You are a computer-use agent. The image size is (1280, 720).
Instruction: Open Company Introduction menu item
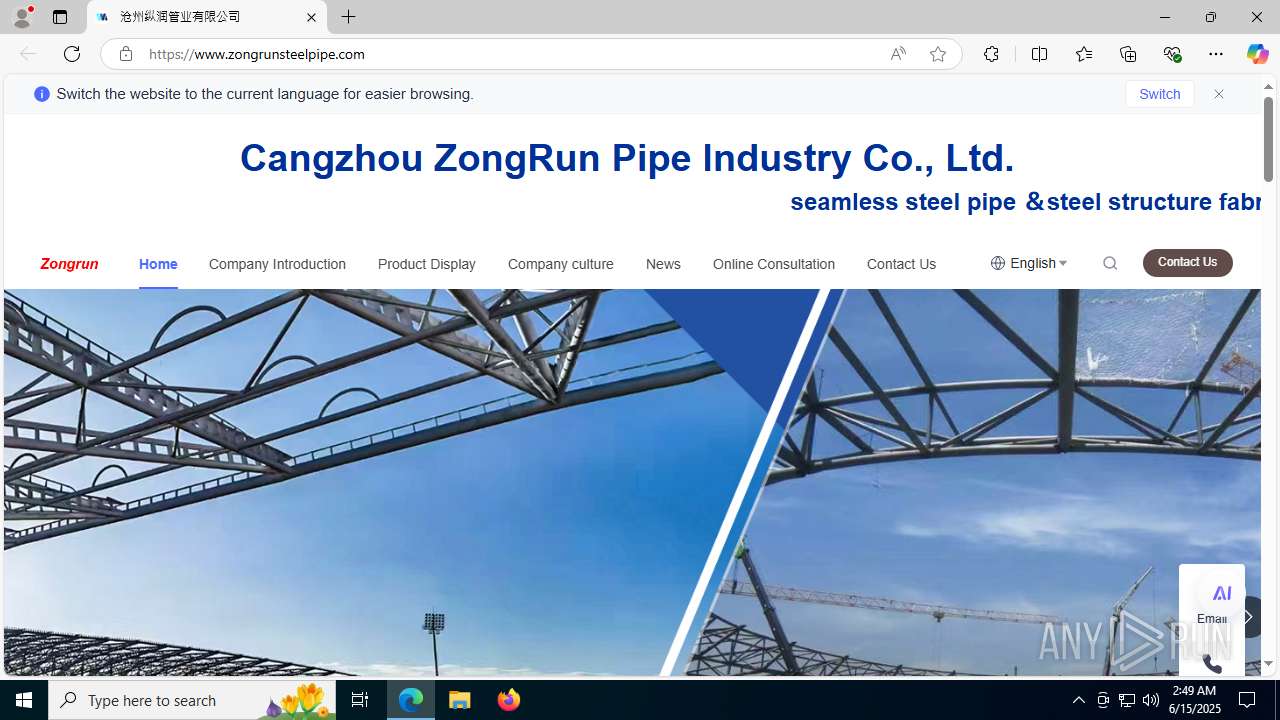[277, 264]
